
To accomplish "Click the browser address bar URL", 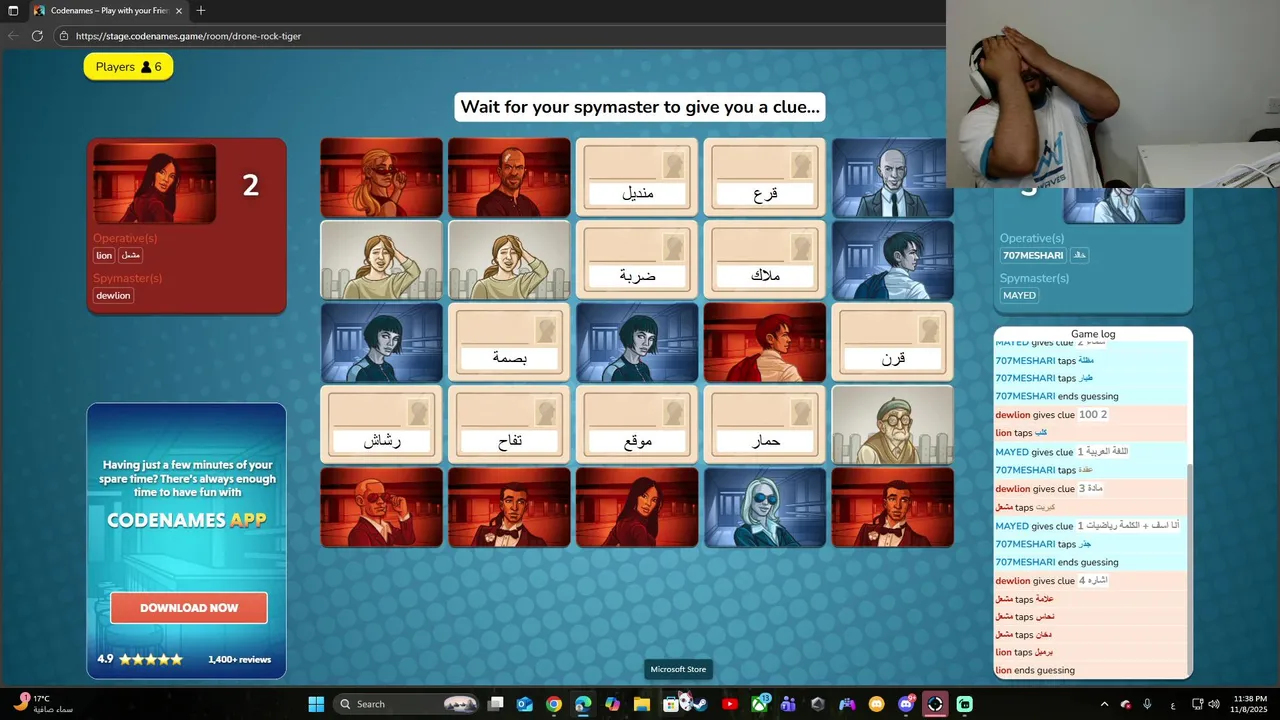I will (x=188, y=36).
